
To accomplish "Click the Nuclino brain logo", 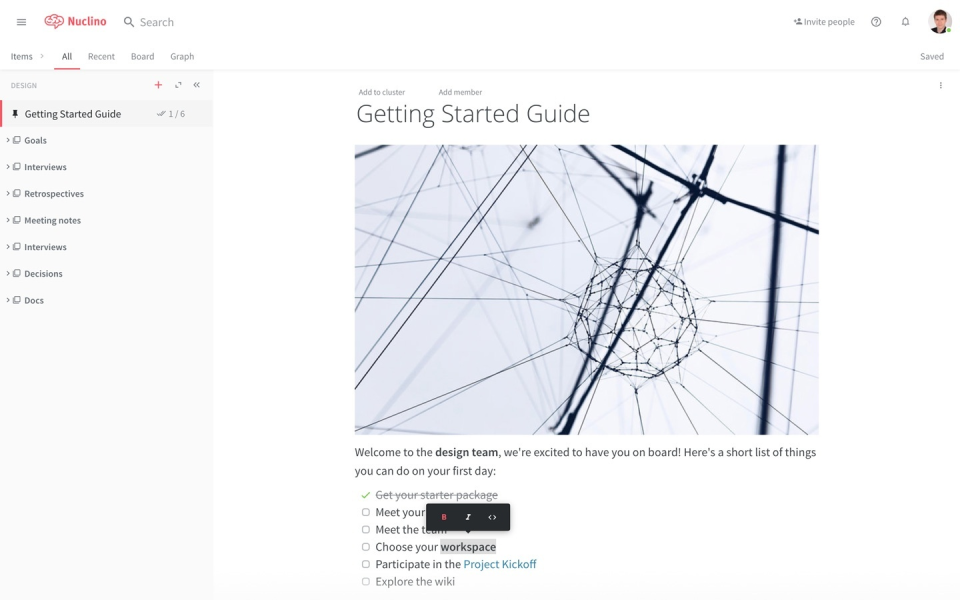I will click(x=54, y=21).
